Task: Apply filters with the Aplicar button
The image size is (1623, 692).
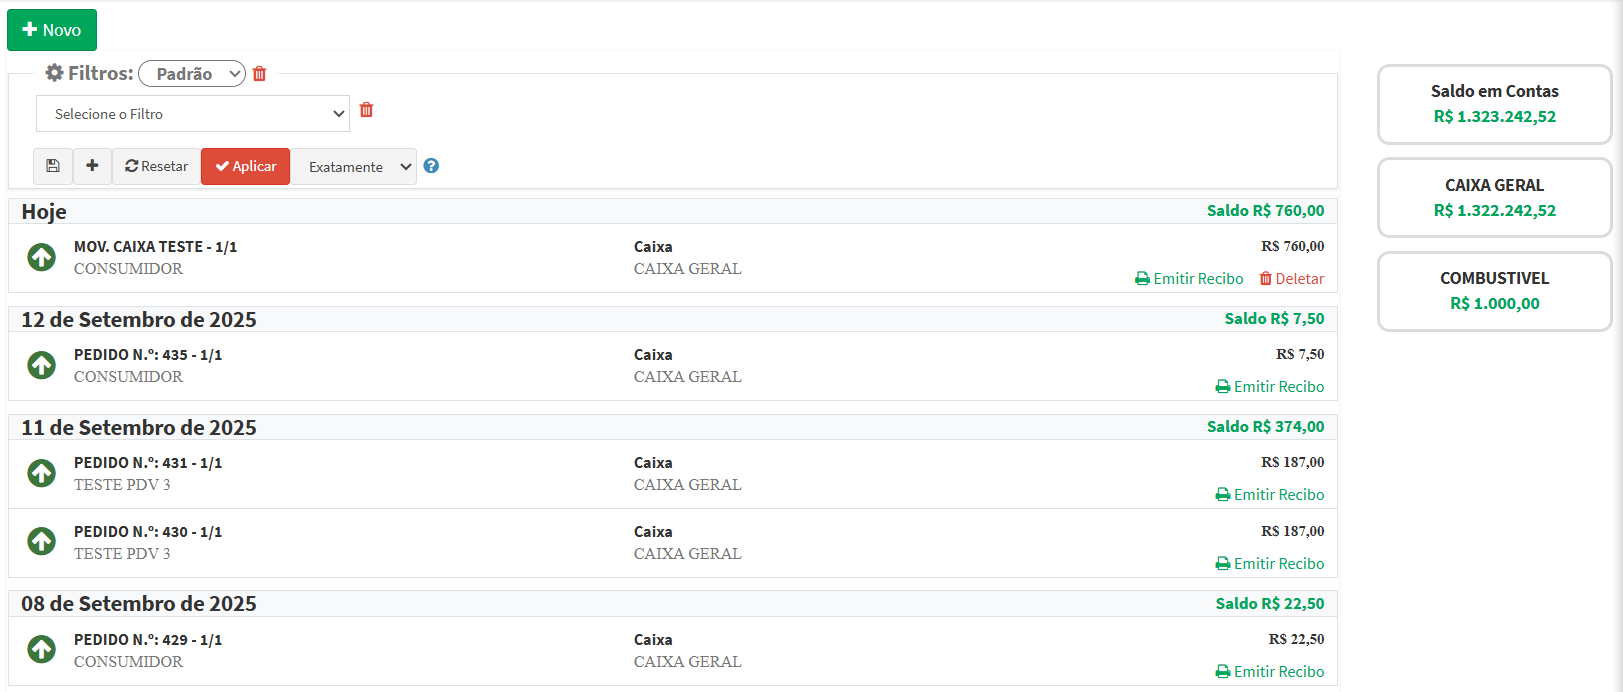Action: pyautogui.click(x=245, y=166)
